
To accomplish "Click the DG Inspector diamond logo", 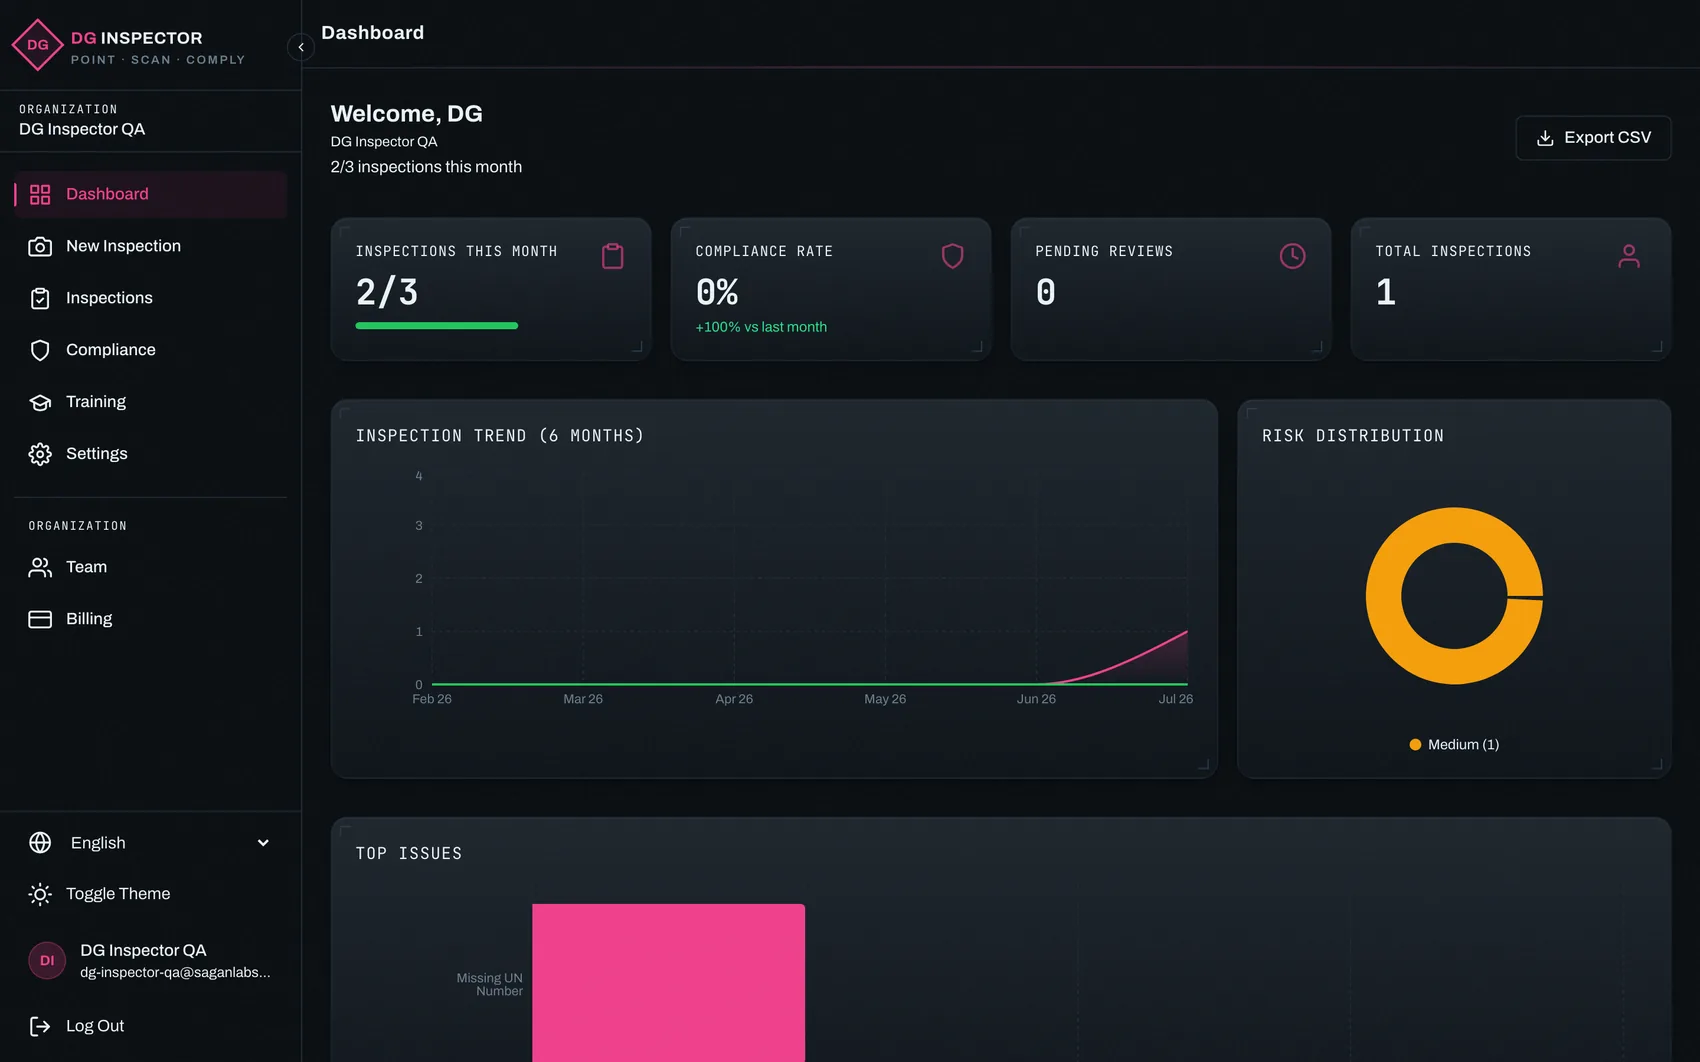I will tap(37, 45).
